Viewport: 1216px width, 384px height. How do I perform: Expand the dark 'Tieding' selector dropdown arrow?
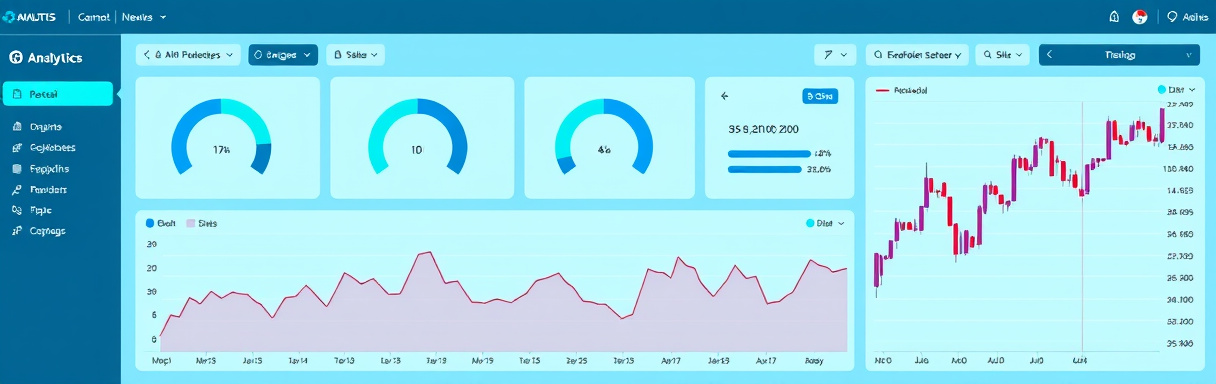click(1188, 55)
